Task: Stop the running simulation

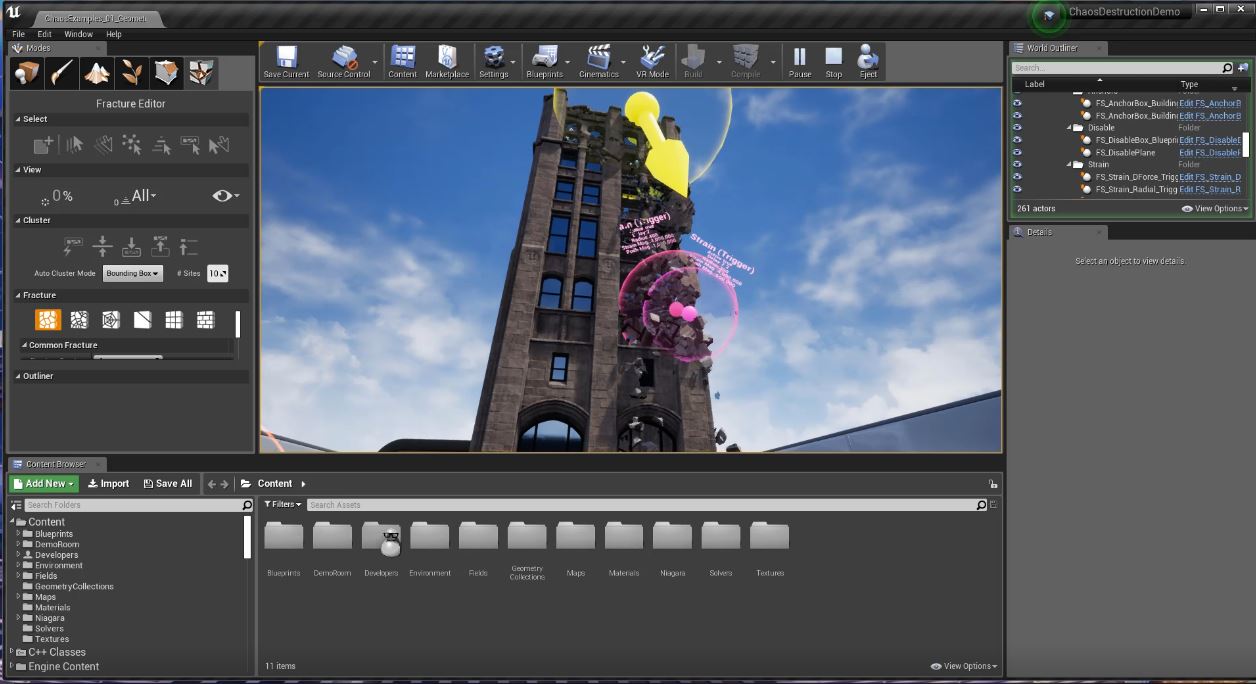Action: tap(833, 62)
